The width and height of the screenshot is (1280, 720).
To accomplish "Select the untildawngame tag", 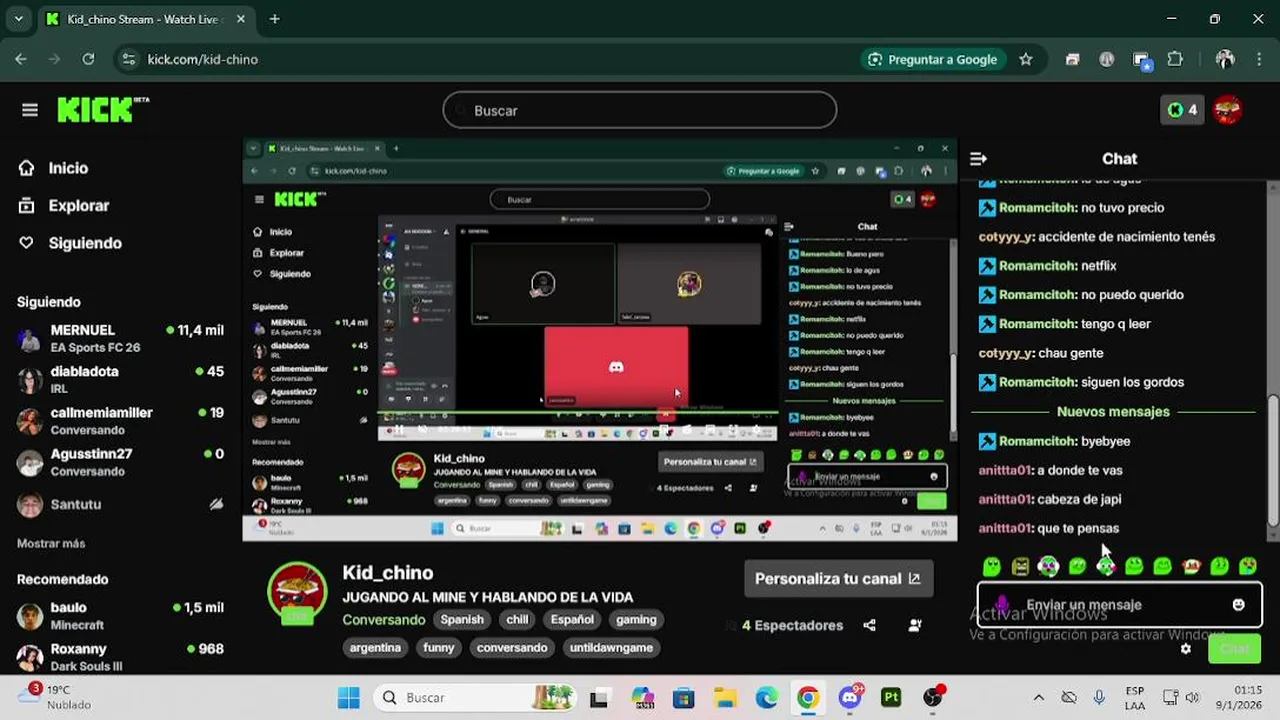I will pos(611,647).
